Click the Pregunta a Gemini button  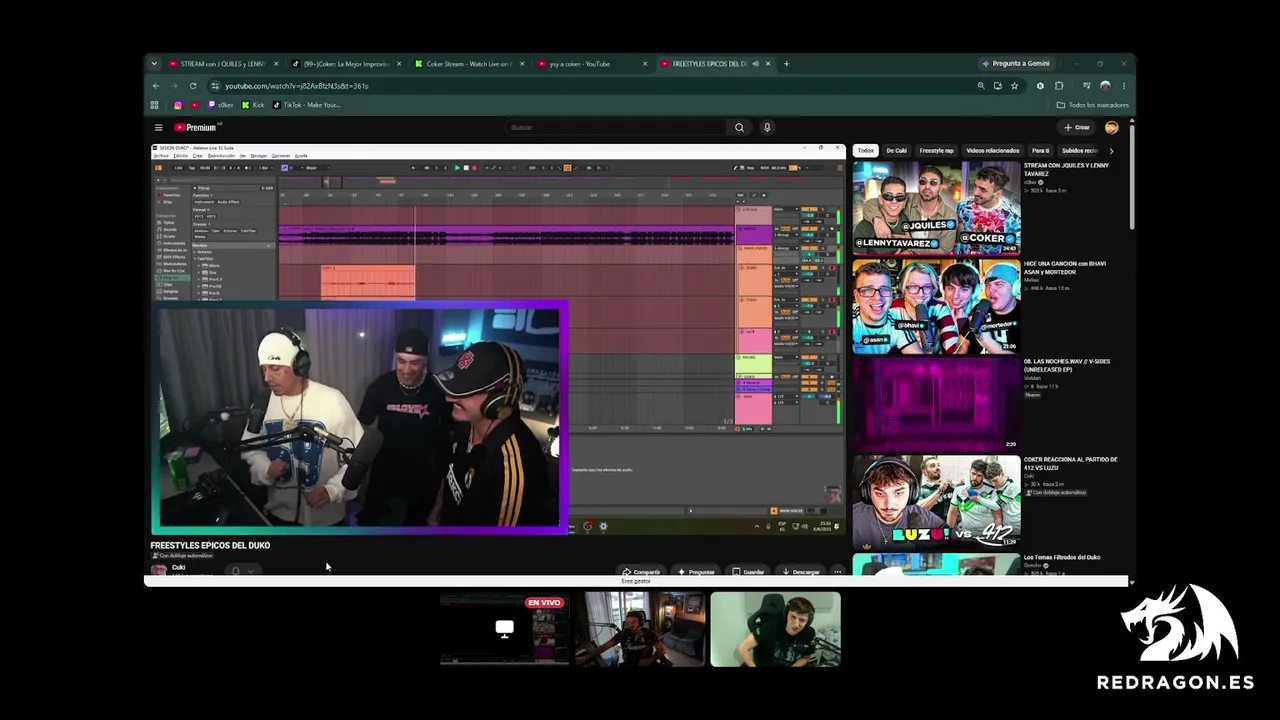[1016, 64]
